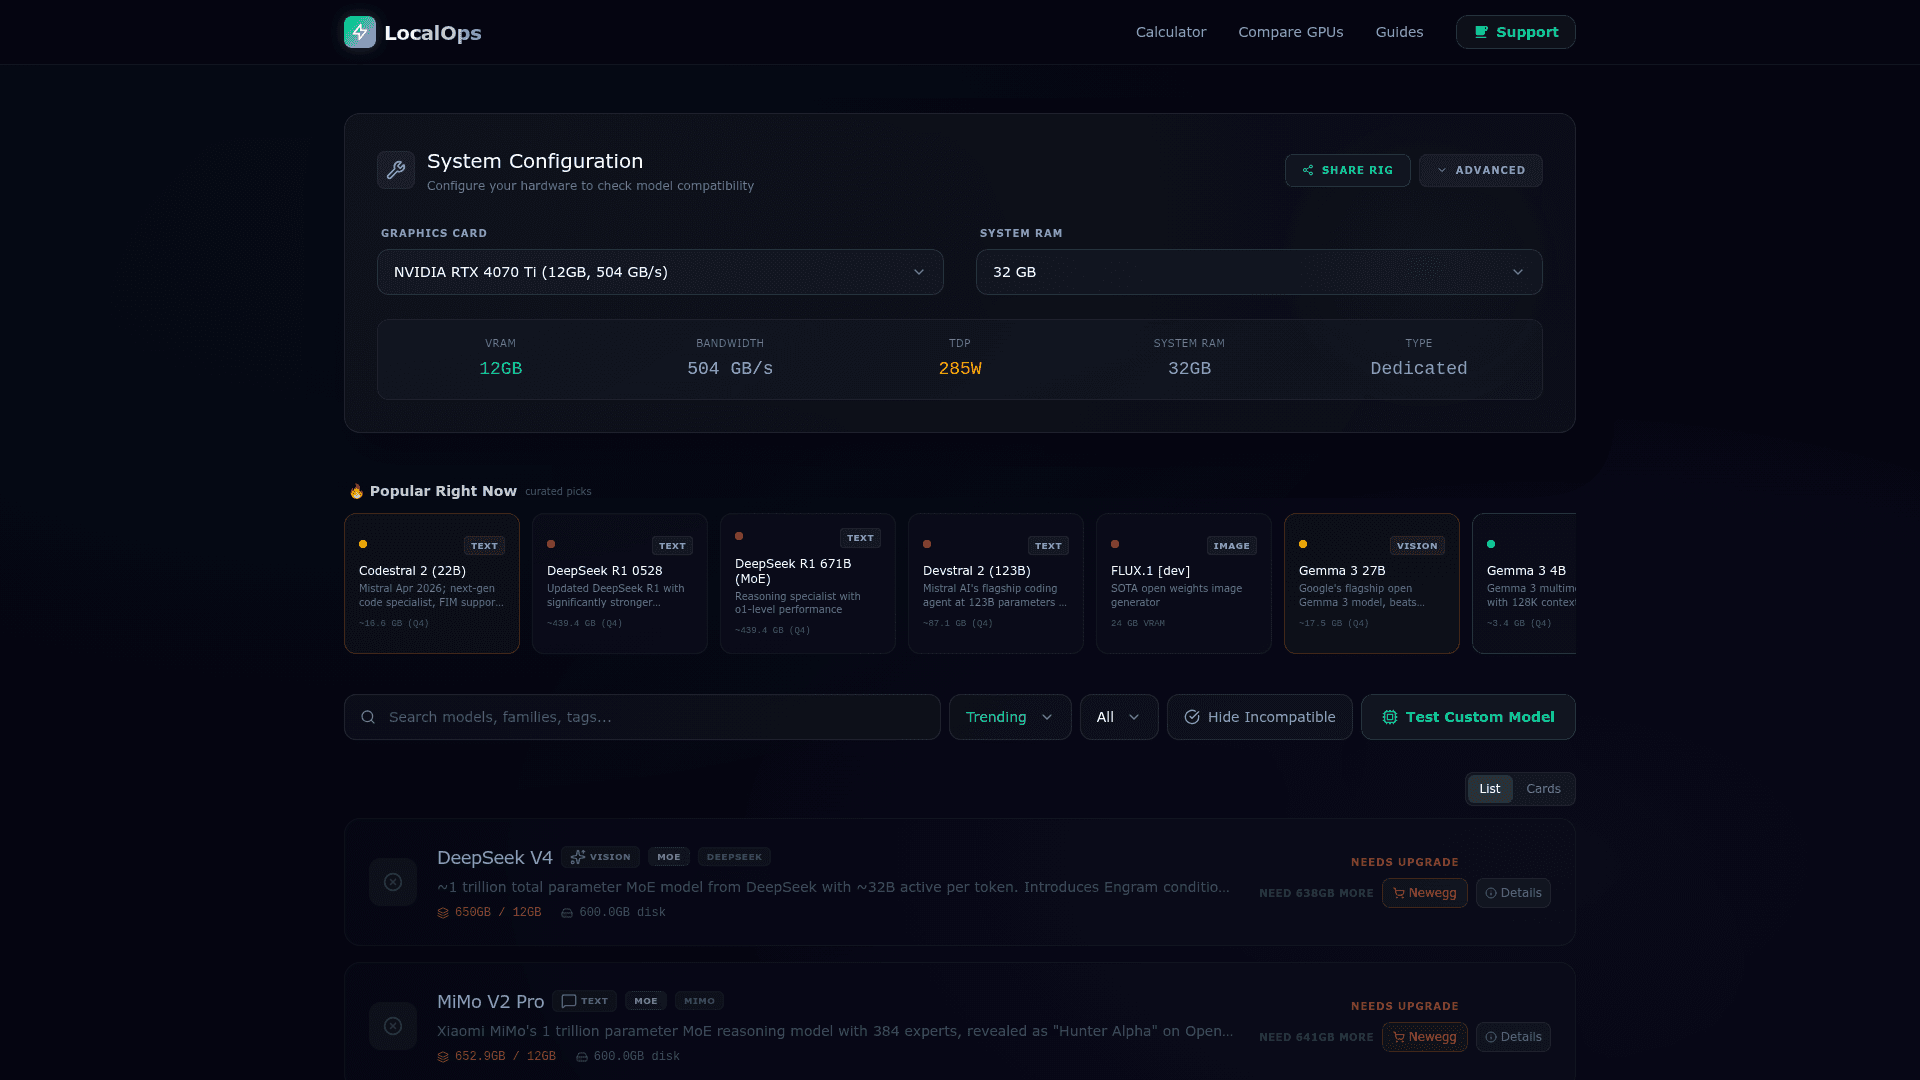Image resolution: width=1920 pixels, height=1080 pixels.
Task: Switch to the Cards view
Action: pos(1543,789)
